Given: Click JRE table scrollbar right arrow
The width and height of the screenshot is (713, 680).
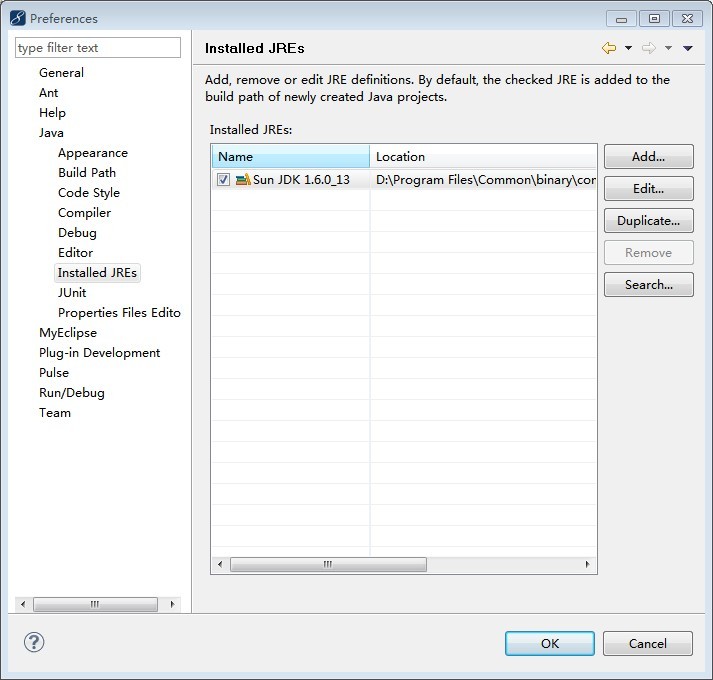Looking at the screenshot, I should pos(587,564).
